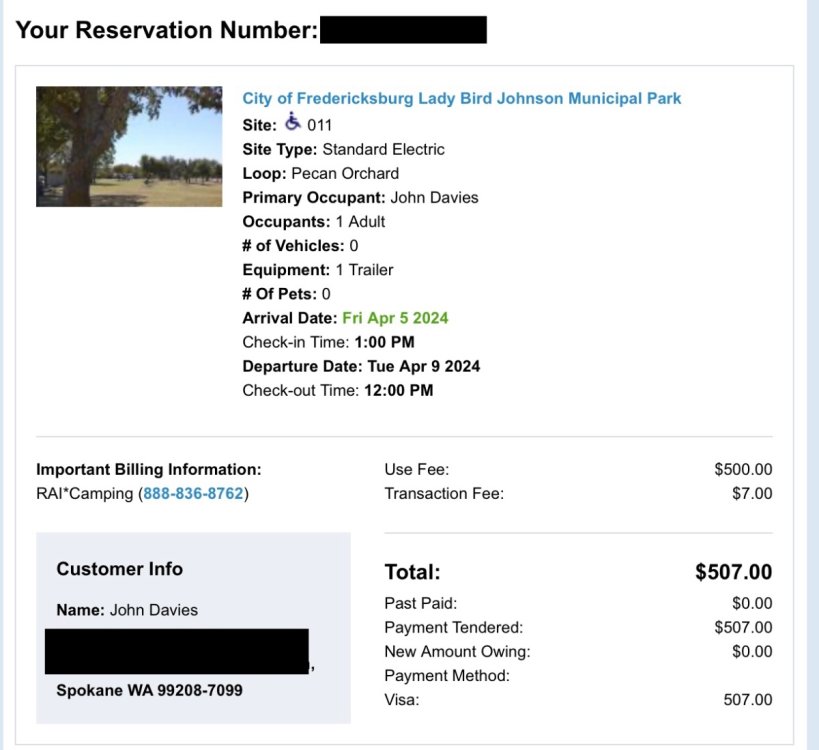The width and height of the screenshot is (819, 750).
Task: Click the 888-836-8762 phone number link
Action: pos(193,493)
